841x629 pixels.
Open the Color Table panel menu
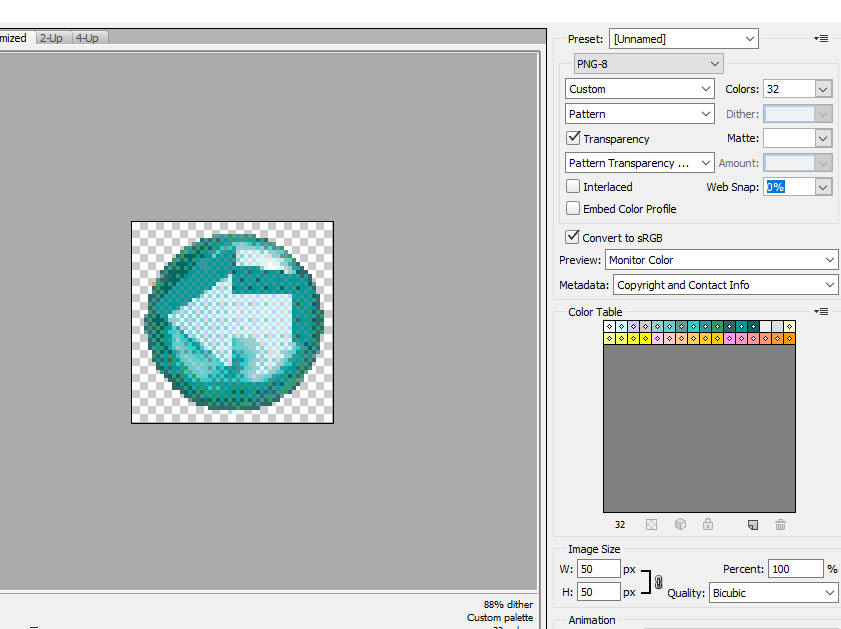pyautogui.click(x=820, y=311)
